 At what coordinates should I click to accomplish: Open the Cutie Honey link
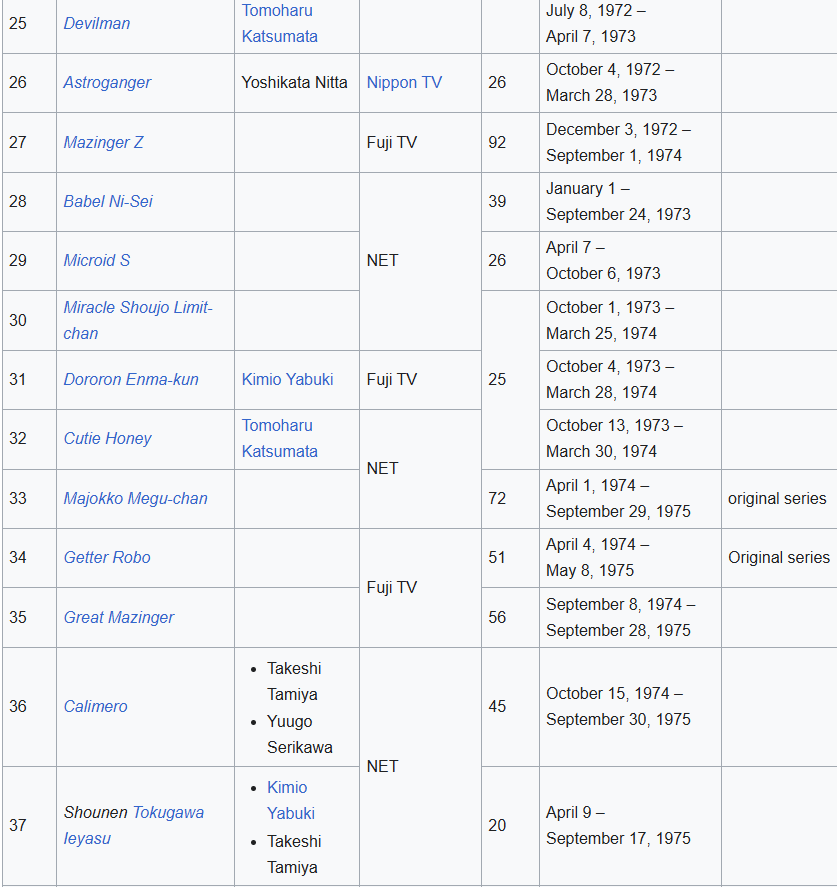click(107, 438)
